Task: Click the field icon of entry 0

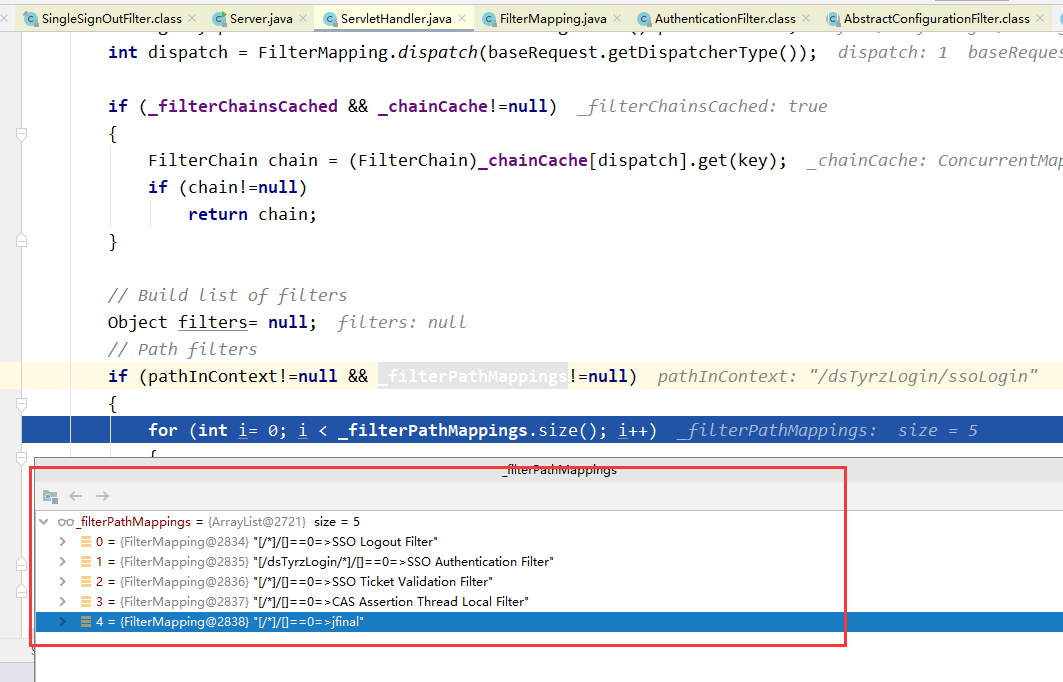Action: tap(85, 542)
